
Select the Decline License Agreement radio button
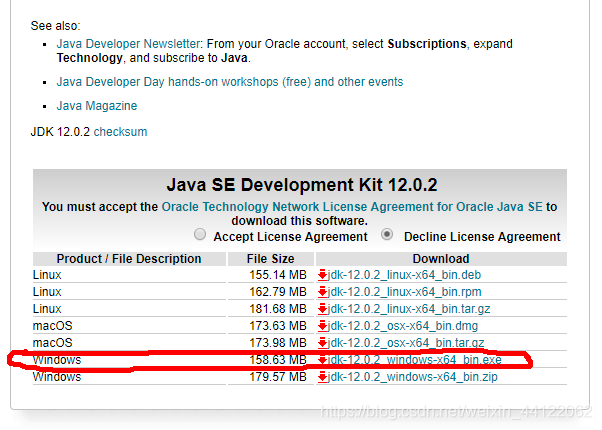coord(387,234)
